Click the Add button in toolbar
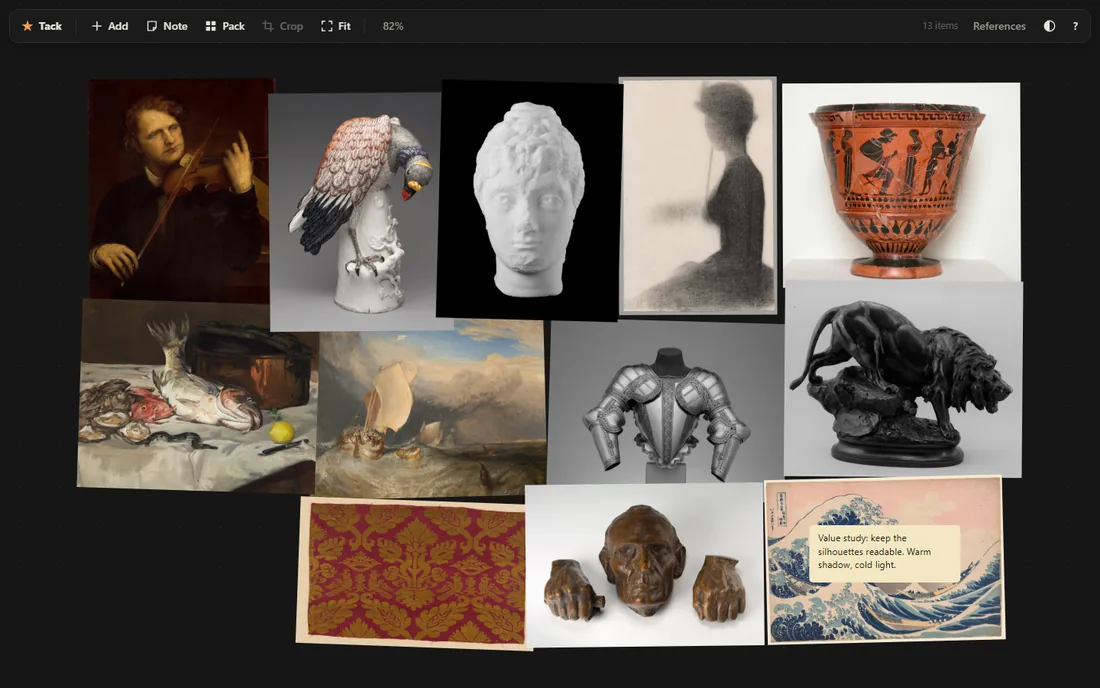 (x=110, y=26)
